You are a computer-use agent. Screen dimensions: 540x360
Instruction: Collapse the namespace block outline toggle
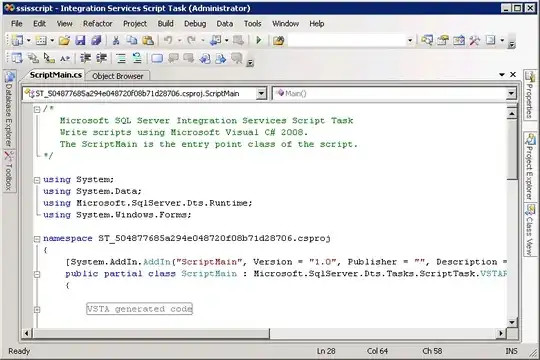pyautogui.click(x=37, y=239)
